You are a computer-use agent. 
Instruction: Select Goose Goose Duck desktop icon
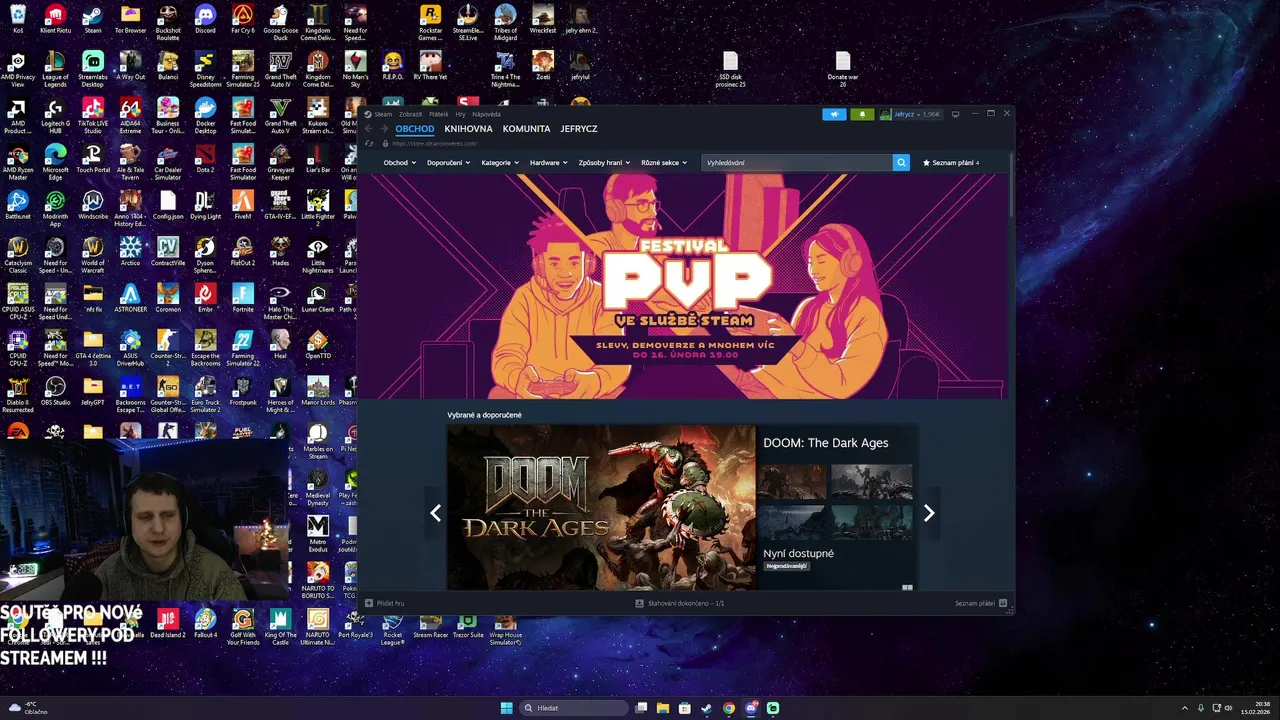[x=280, y=22]
